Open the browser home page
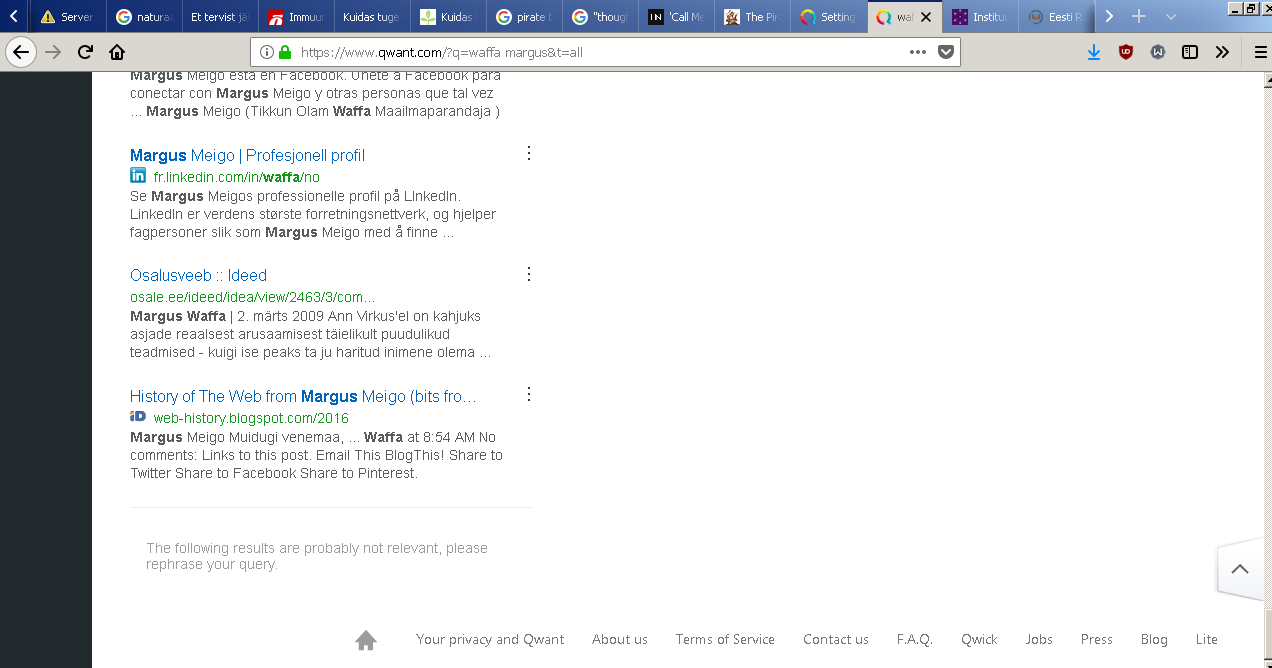This screenshot has width=1272, height=668. [x=117, y=52]
